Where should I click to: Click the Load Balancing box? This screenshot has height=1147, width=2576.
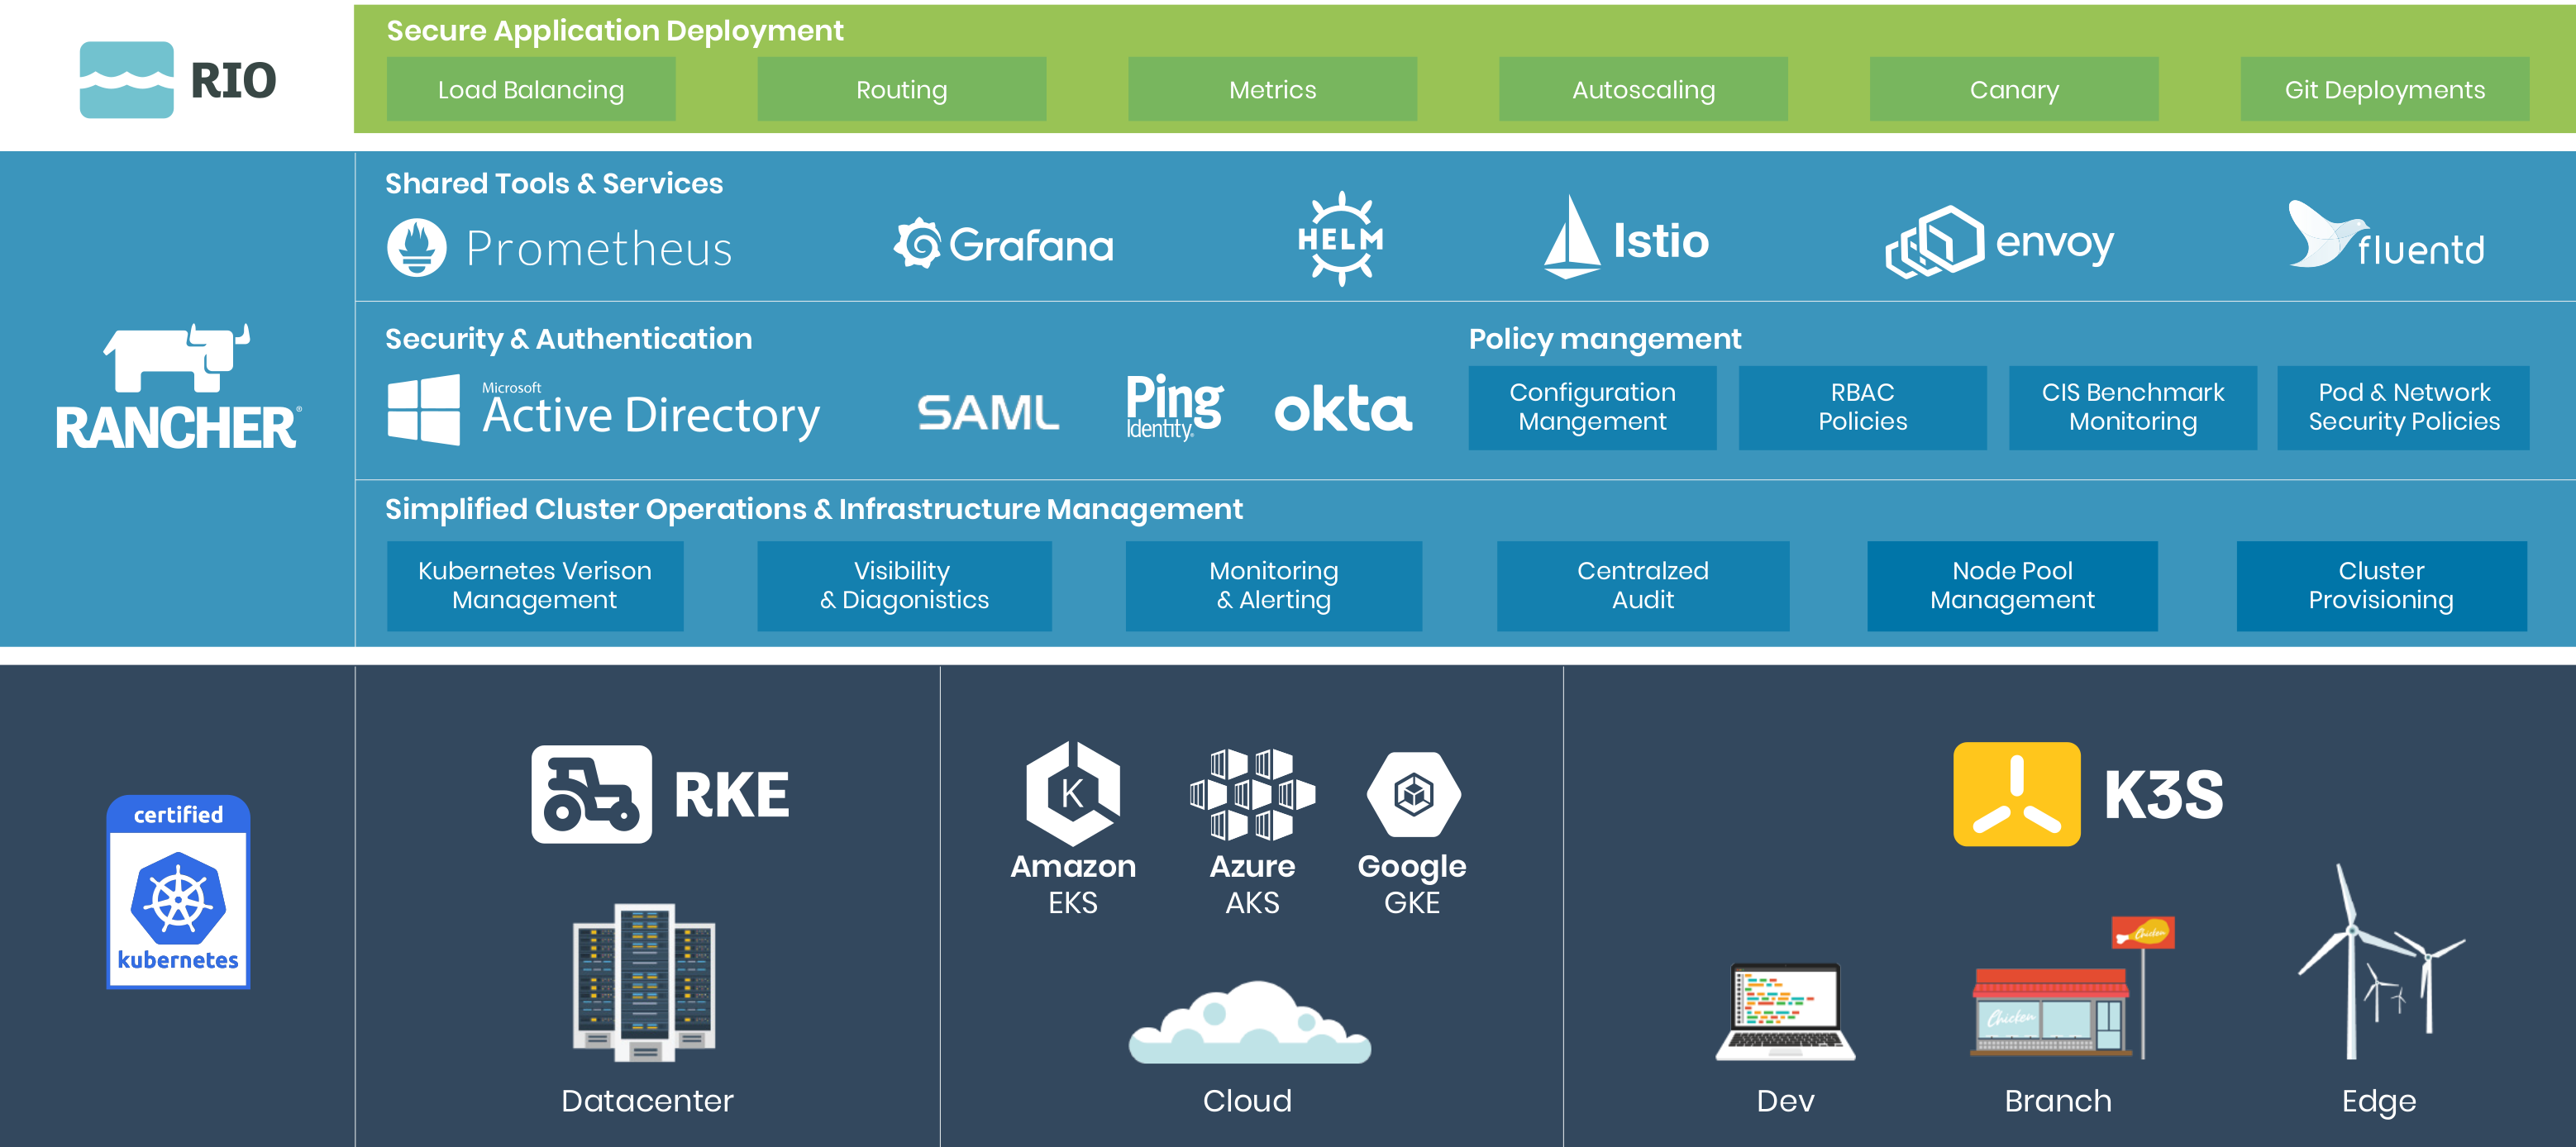(x=531, y=90)
